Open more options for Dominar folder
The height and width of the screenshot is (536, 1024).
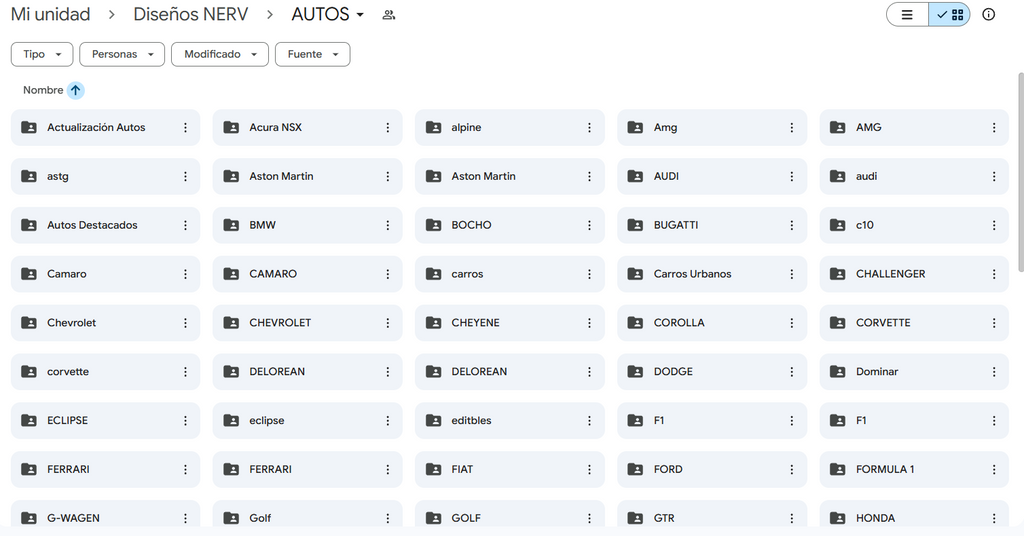(994, 372)
